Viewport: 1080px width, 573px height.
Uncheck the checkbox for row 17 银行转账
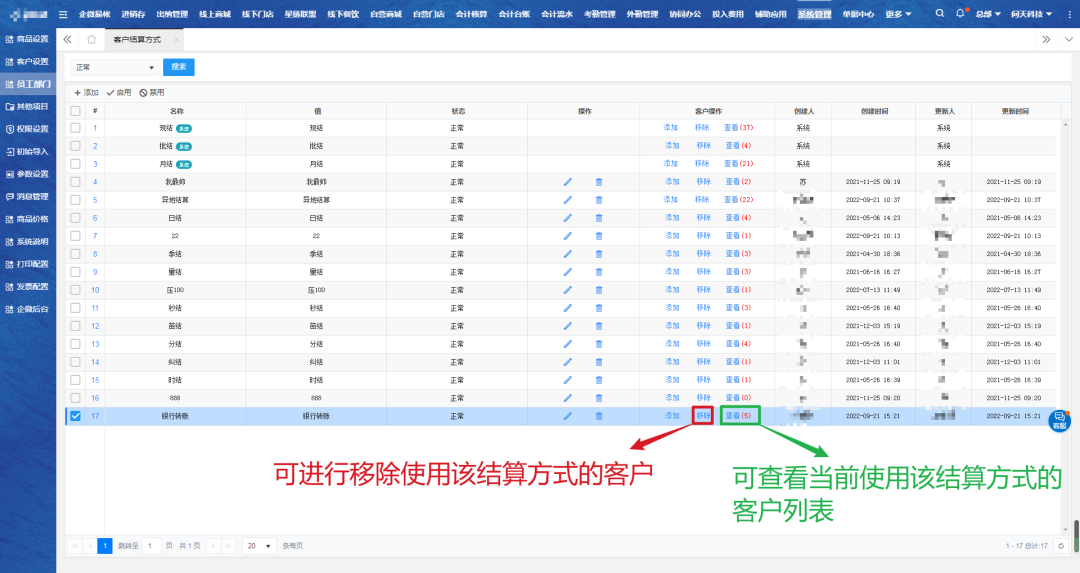[x=75, y=416]
